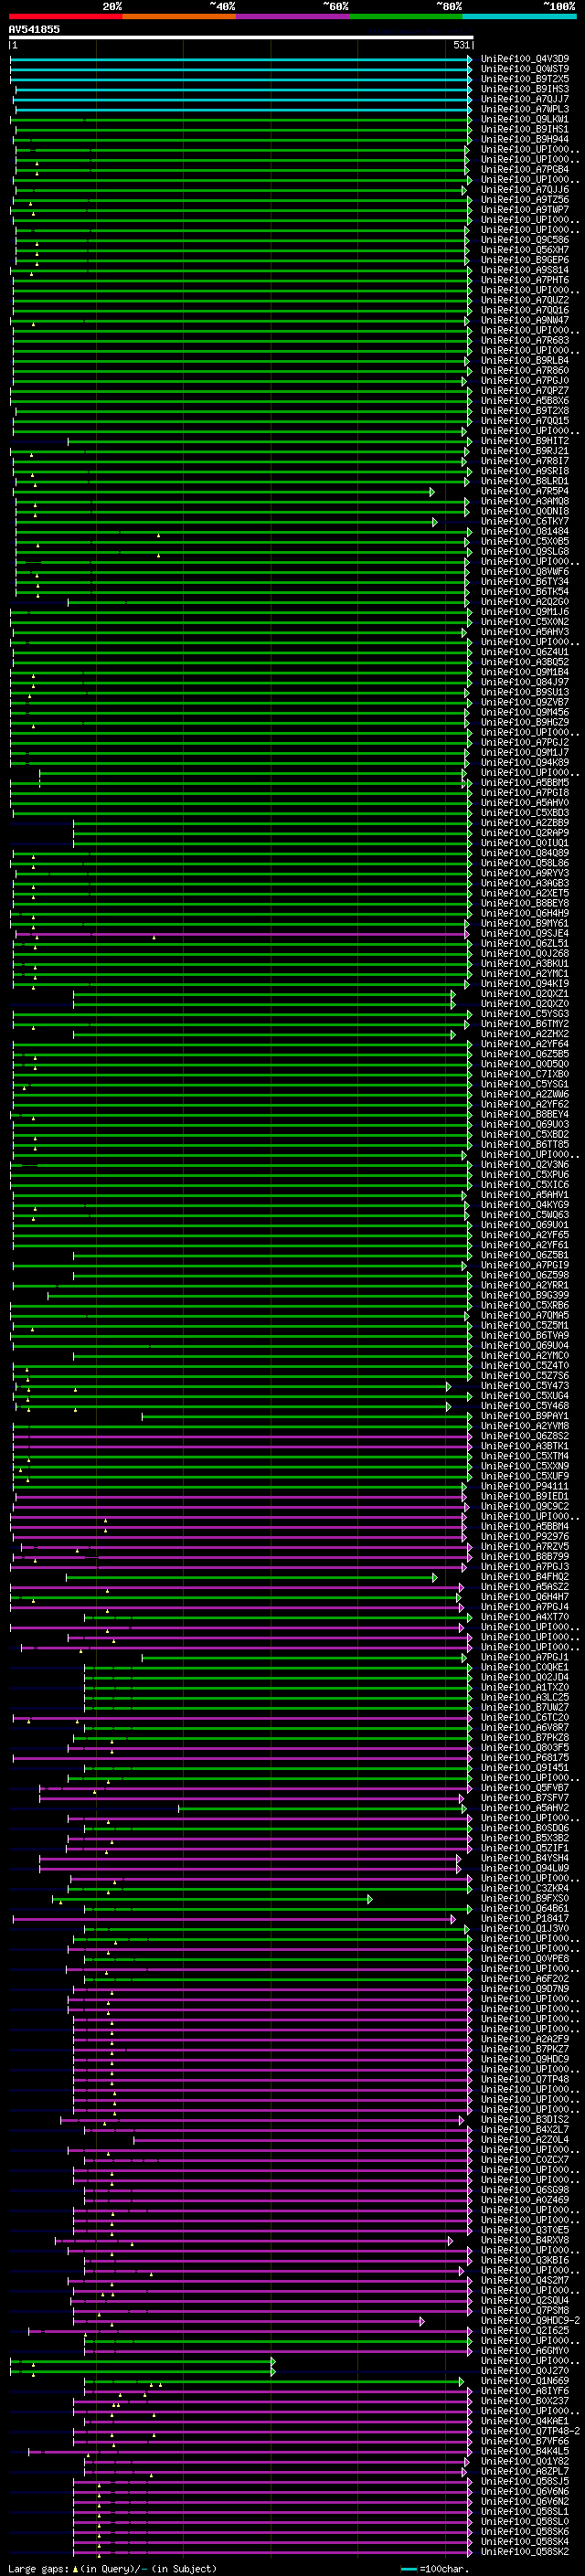Open hit UniRef100_A3BTK1
This screenshot has height=2576, width=585.
coord(524,1446)
